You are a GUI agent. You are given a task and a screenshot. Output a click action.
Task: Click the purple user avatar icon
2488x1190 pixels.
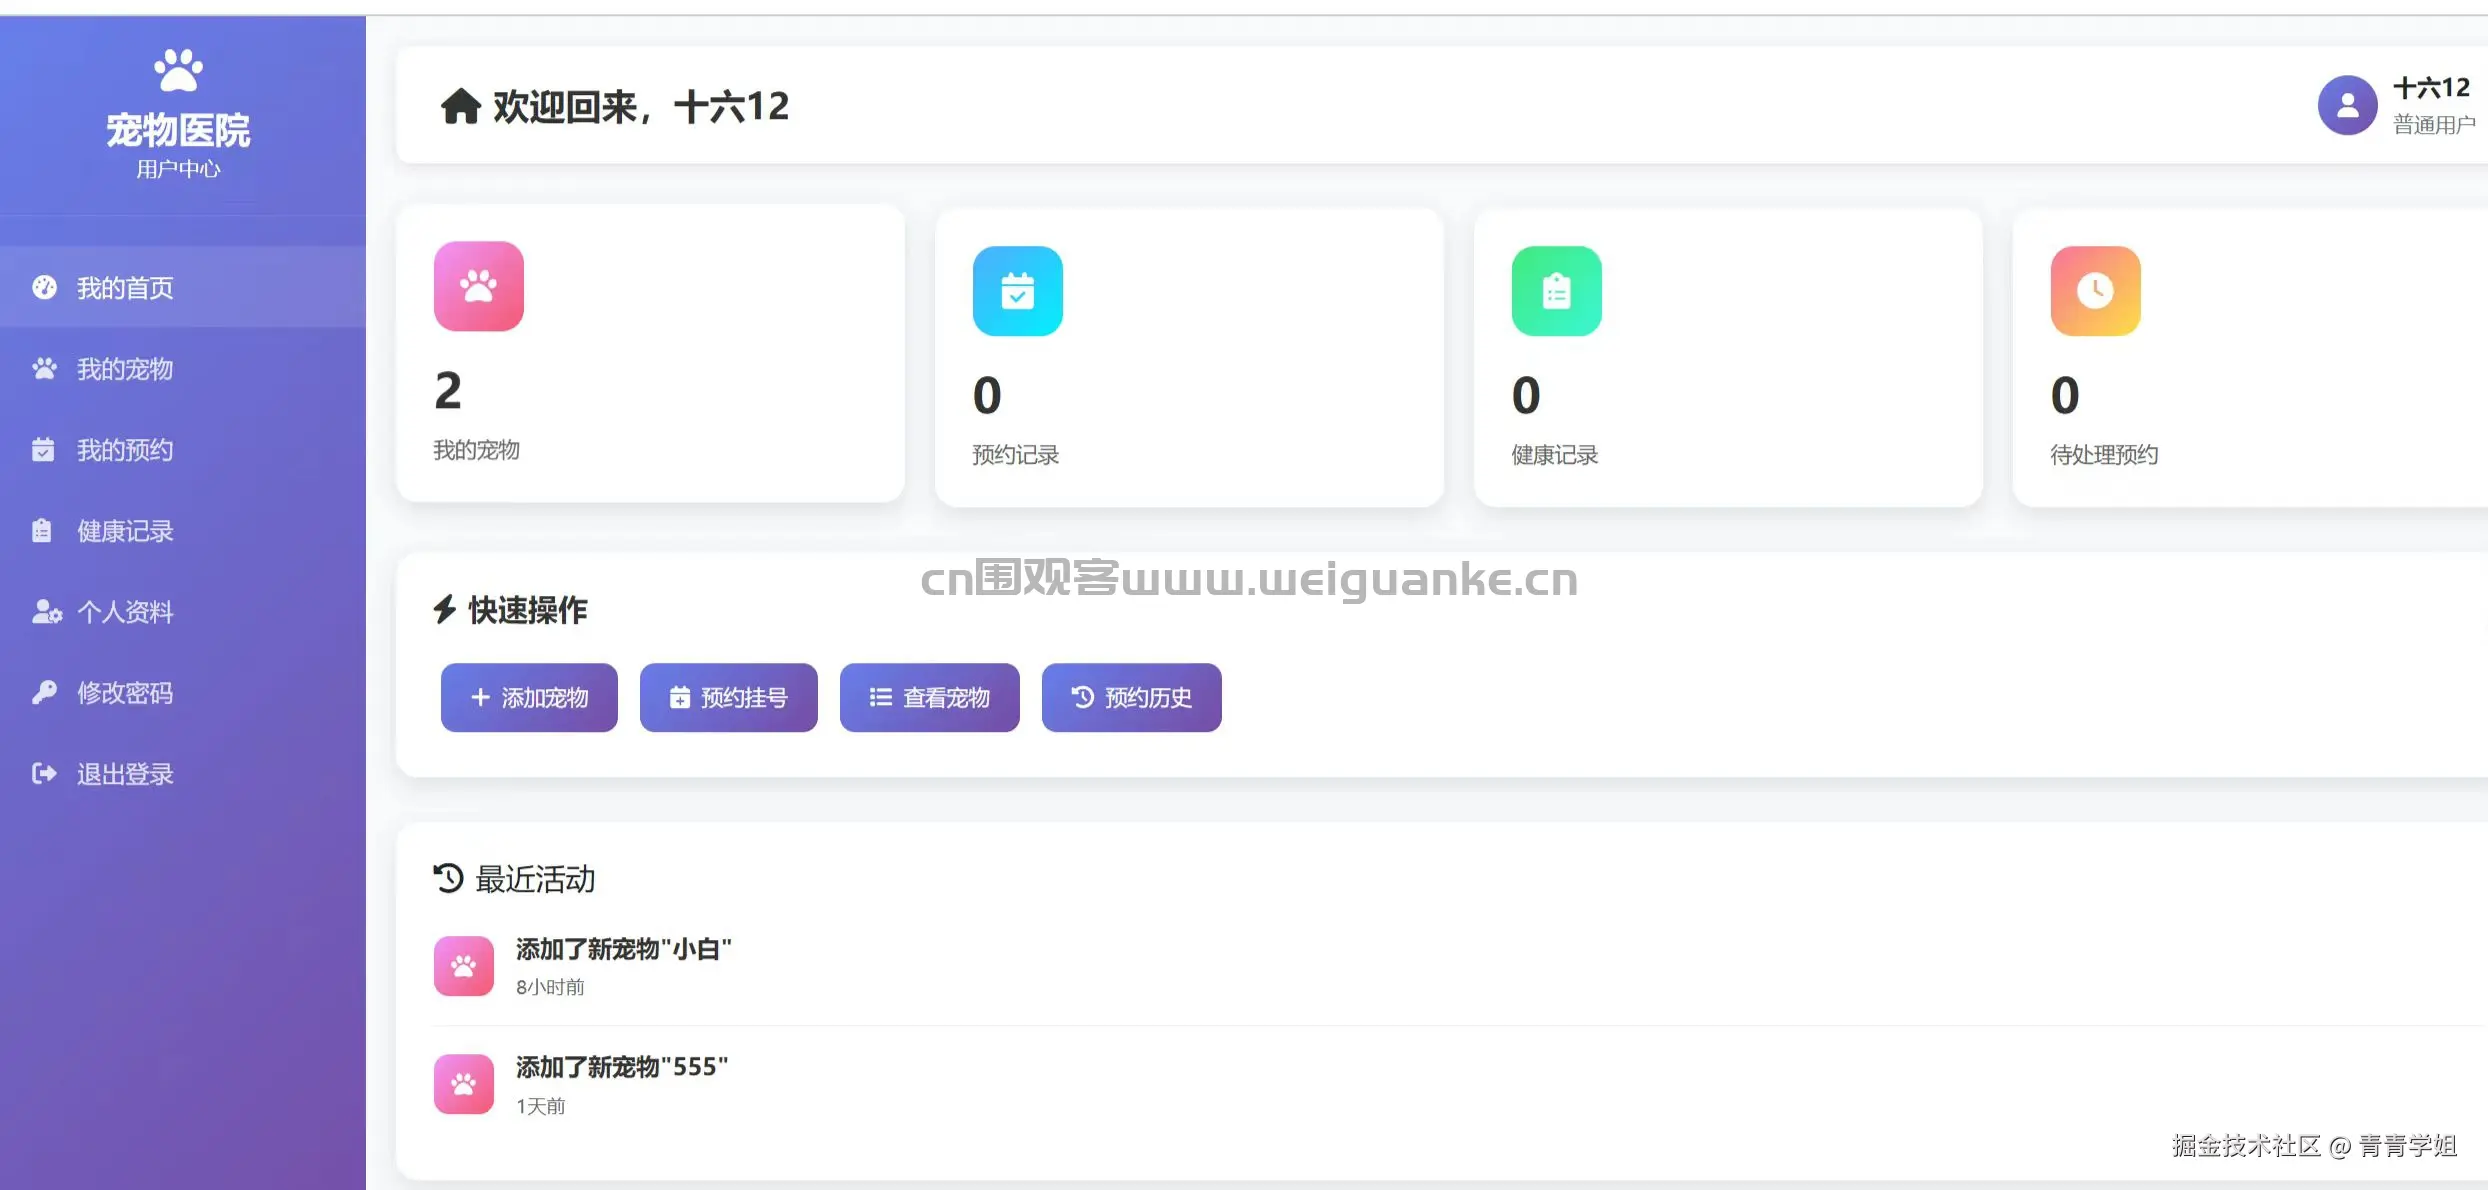[x=2348, y=105]
